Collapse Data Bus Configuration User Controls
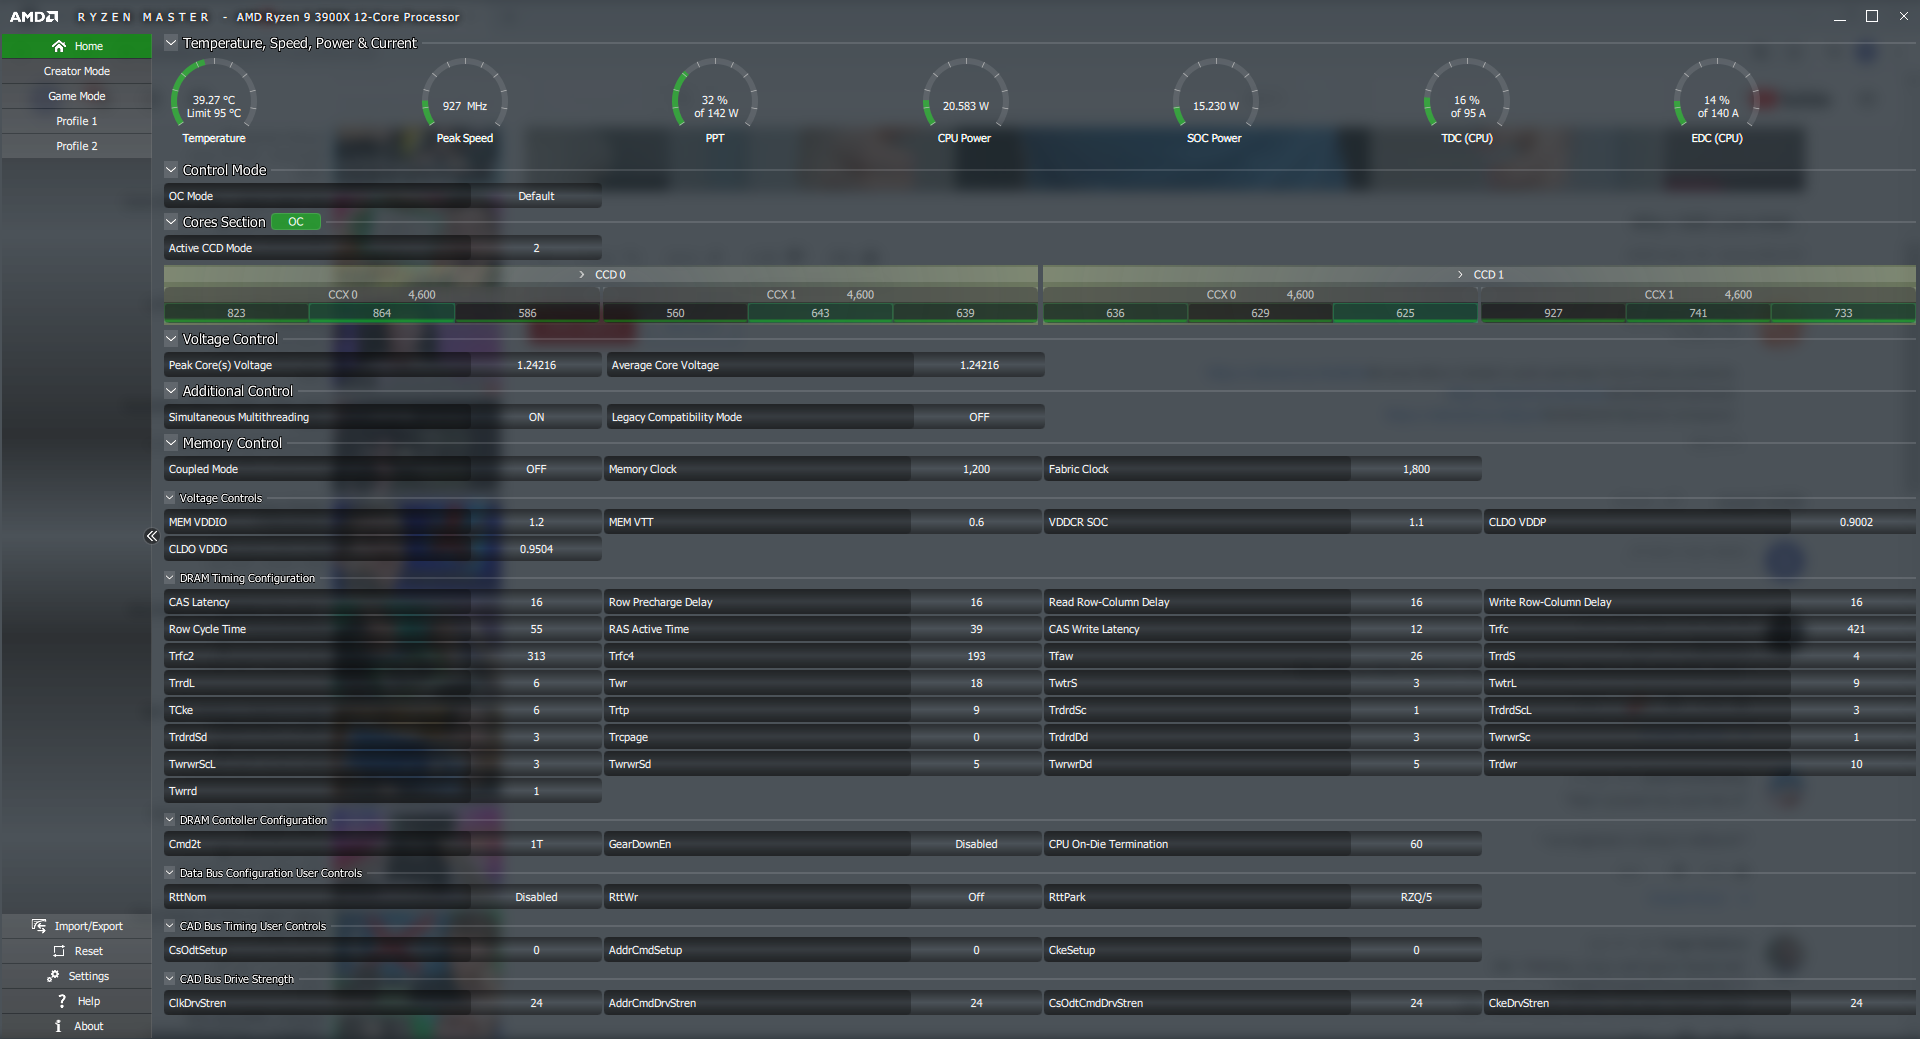Image resolution: width=1920 pixels, height=1039 pixels. click(x=170, y=873)
